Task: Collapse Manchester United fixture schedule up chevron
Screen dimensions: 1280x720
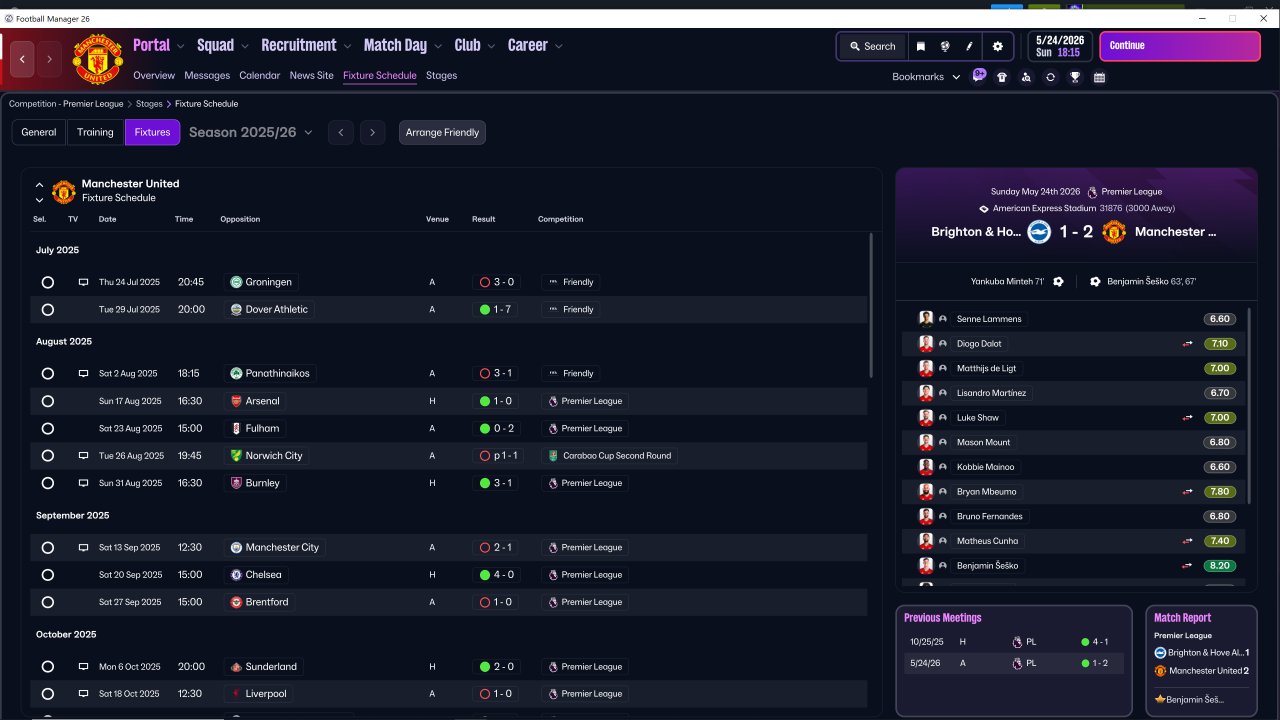Action: (39, 185)
